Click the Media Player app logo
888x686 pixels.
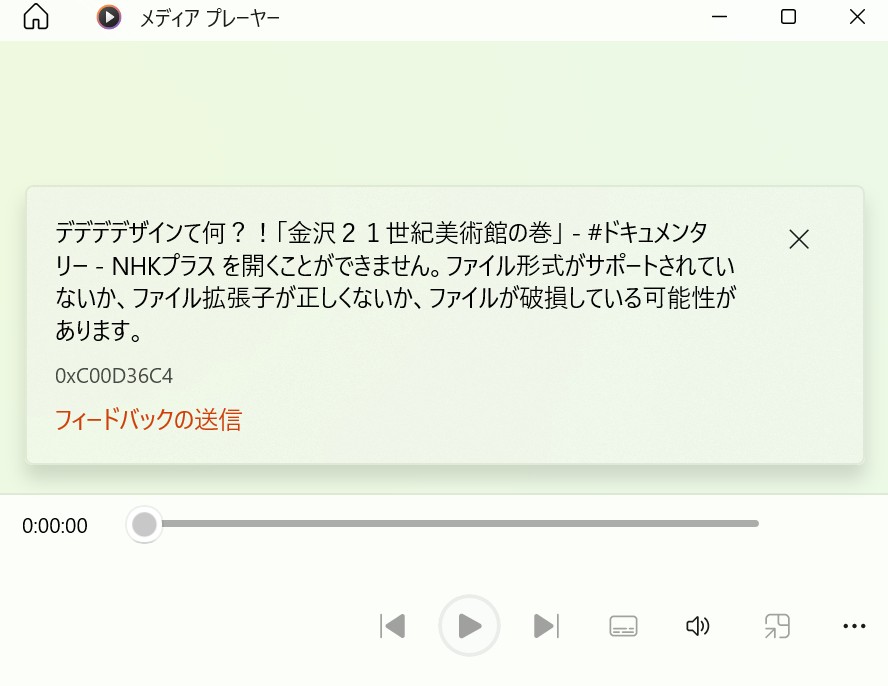[109, 17]
